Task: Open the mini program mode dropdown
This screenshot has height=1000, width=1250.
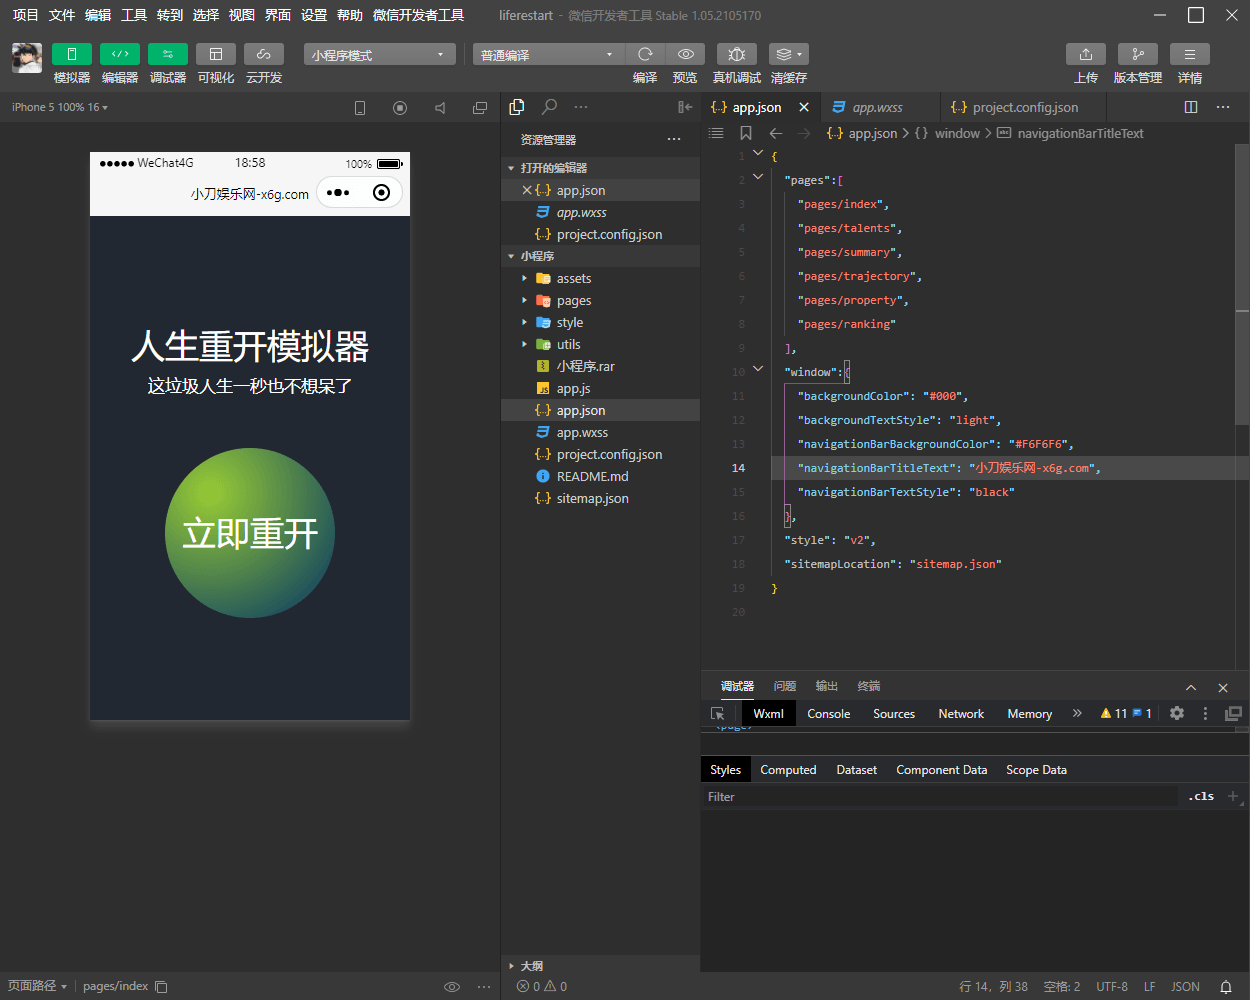Action: pos(379,55)
